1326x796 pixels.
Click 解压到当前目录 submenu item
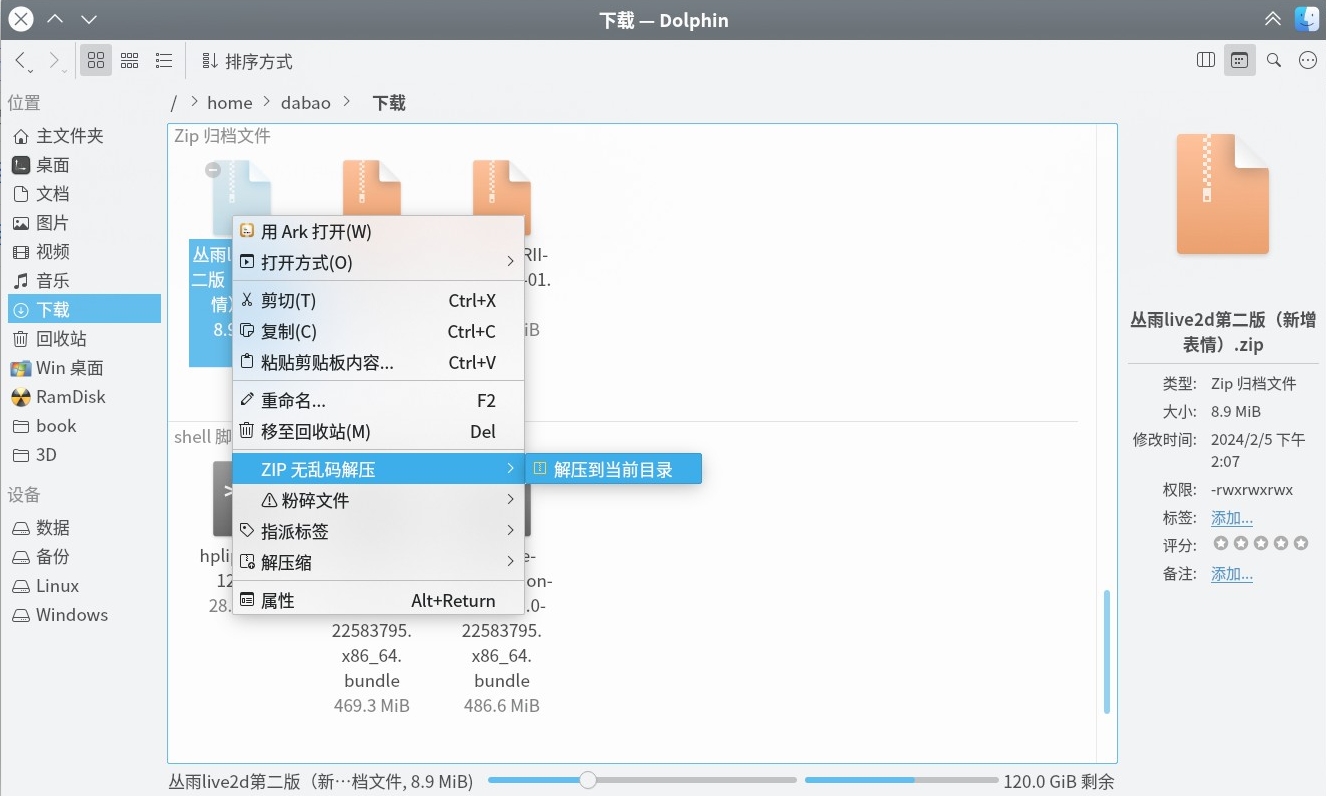pyautogui.click(x=613, y=469)
